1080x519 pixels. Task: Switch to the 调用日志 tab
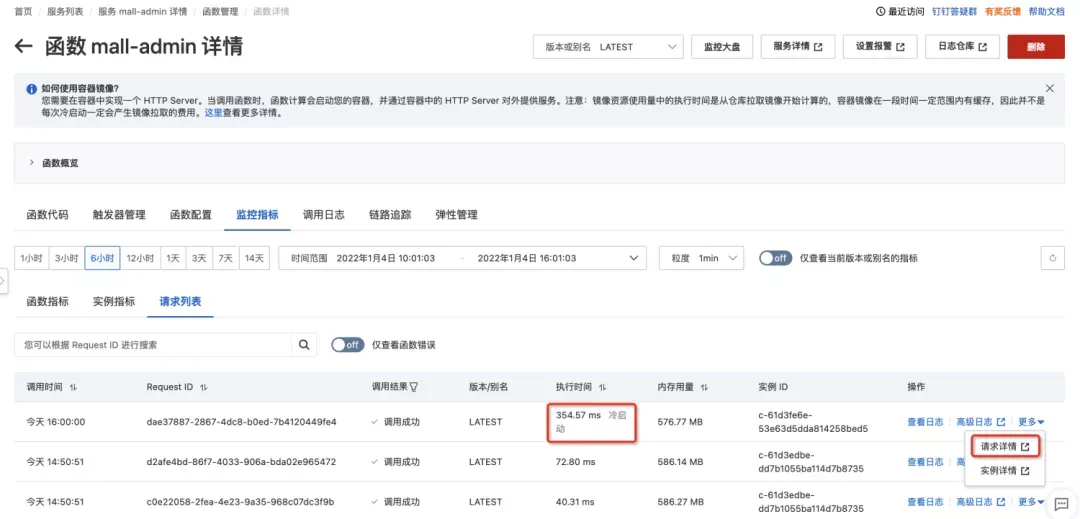323,214
